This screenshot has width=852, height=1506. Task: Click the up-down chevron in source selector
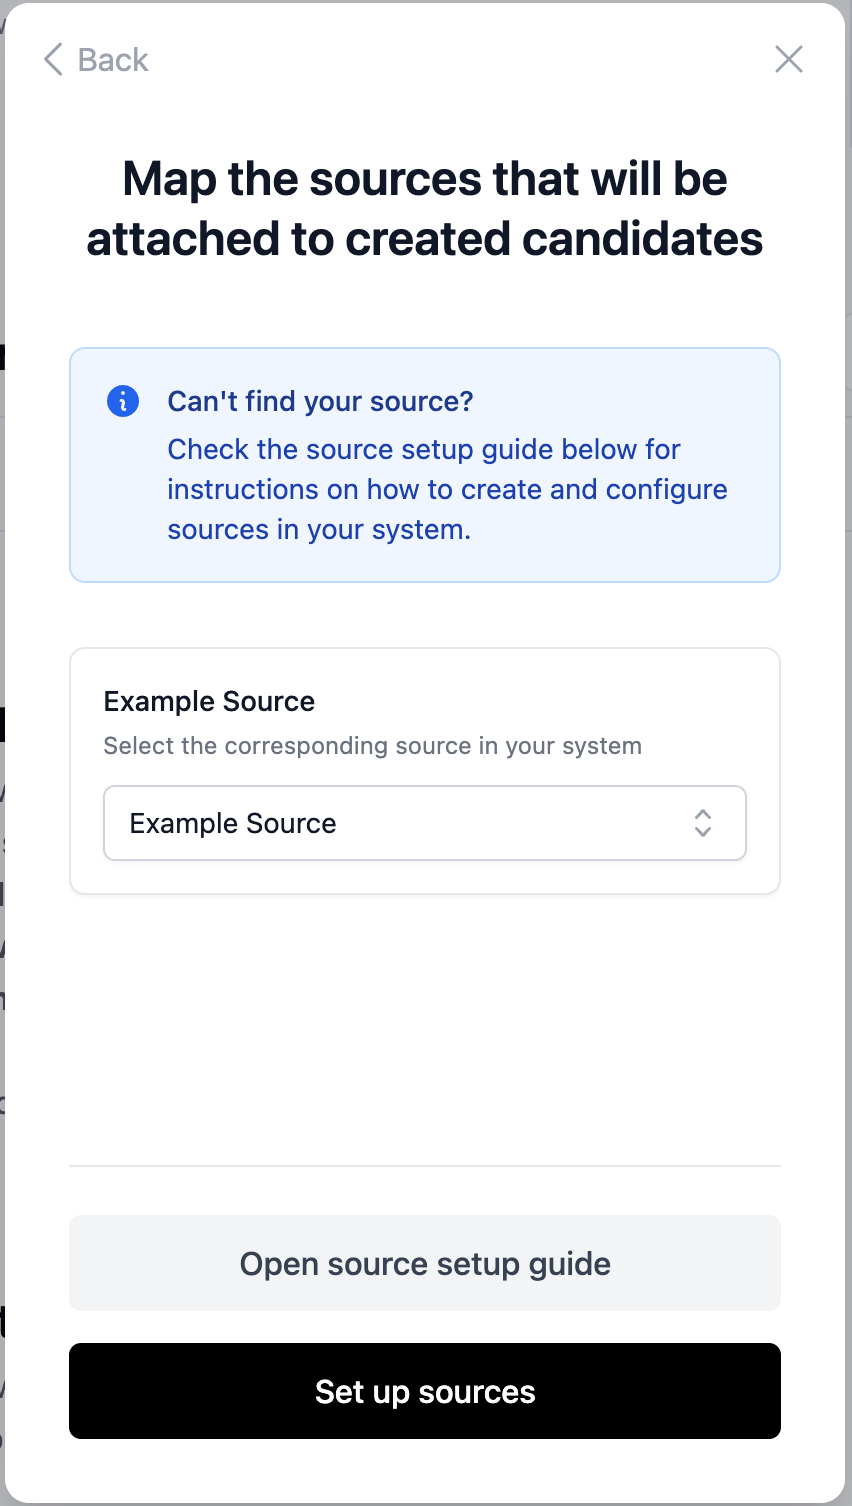pos(703,823)
